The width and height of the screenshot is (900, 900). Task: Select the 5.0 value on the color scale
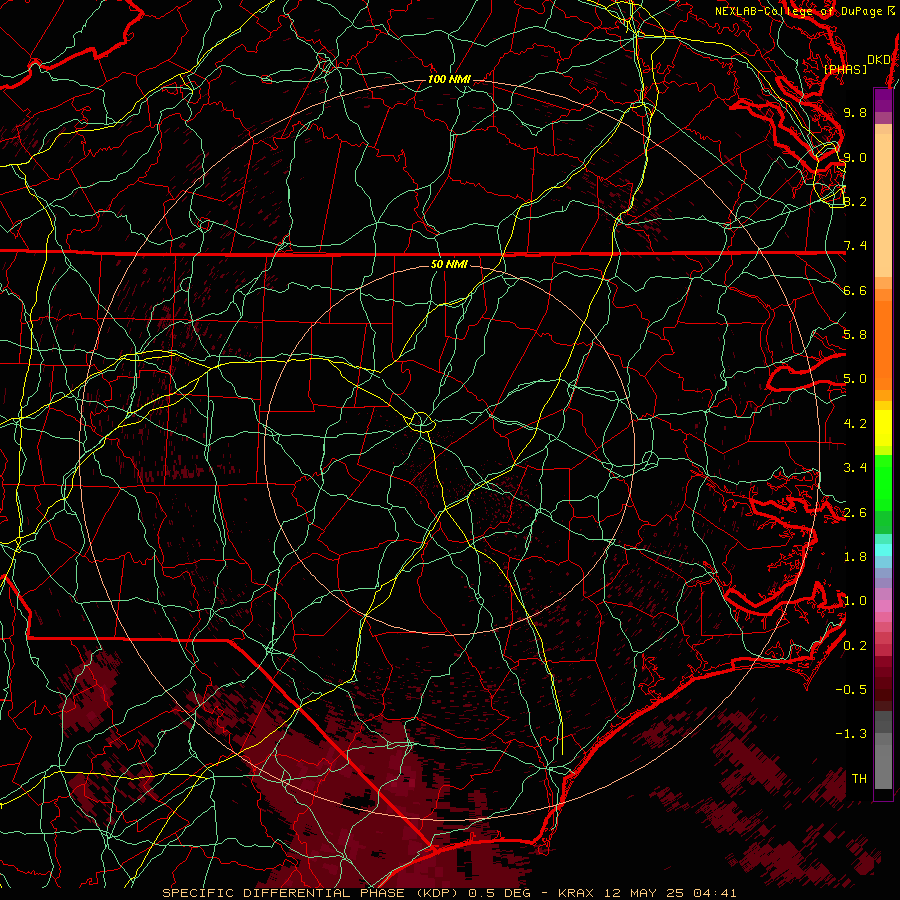click(x=855, y=379)
